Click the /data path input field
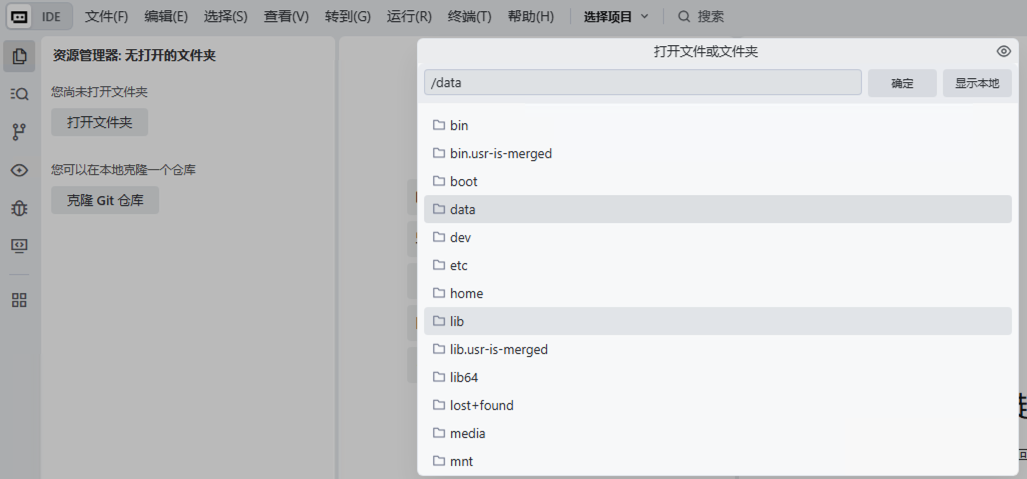The image size is (1027, 479). (643, 83)
